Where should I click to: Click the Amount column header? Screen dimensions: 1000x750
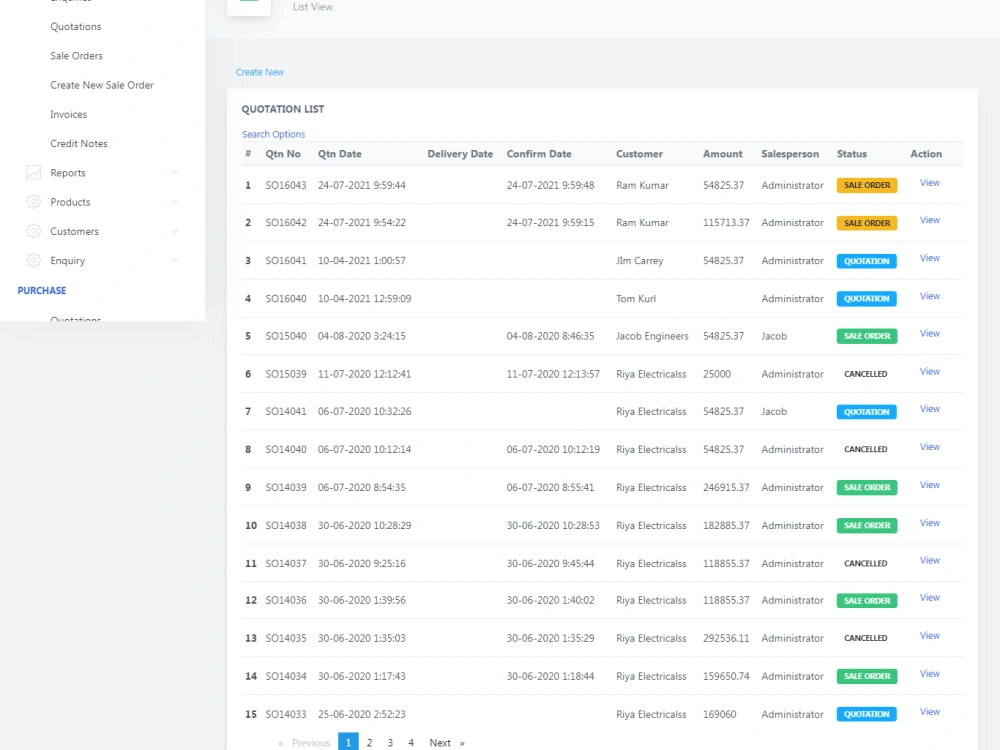723,154
